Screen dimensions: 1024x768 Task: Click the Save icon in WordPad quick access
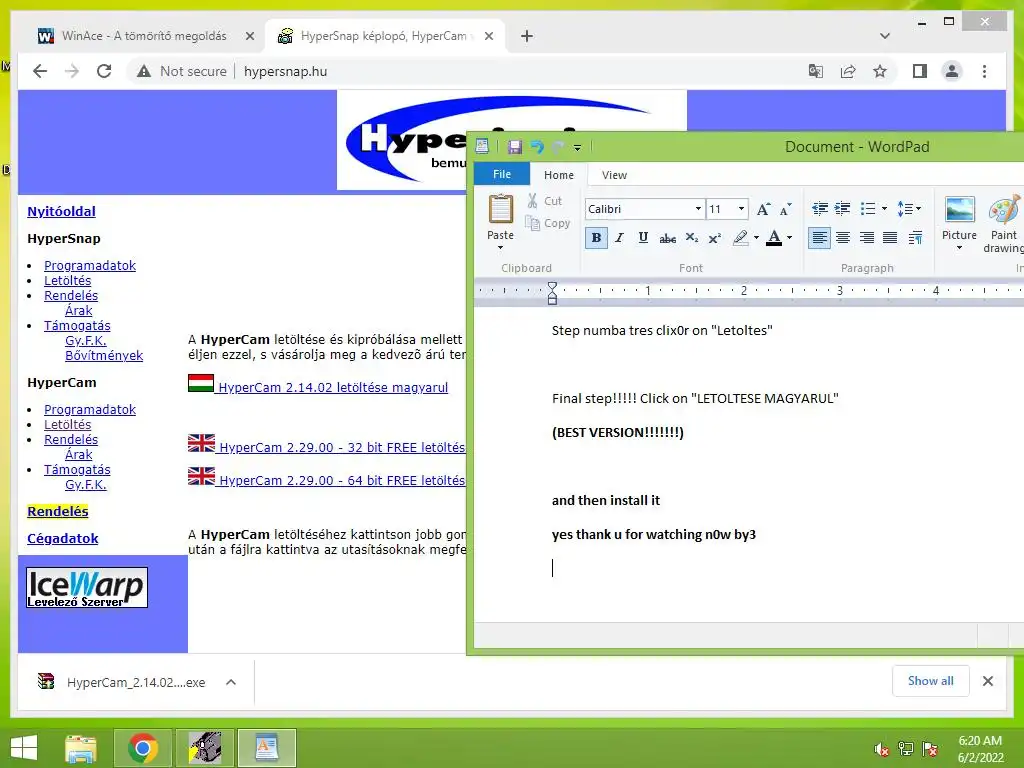point(515,147)
